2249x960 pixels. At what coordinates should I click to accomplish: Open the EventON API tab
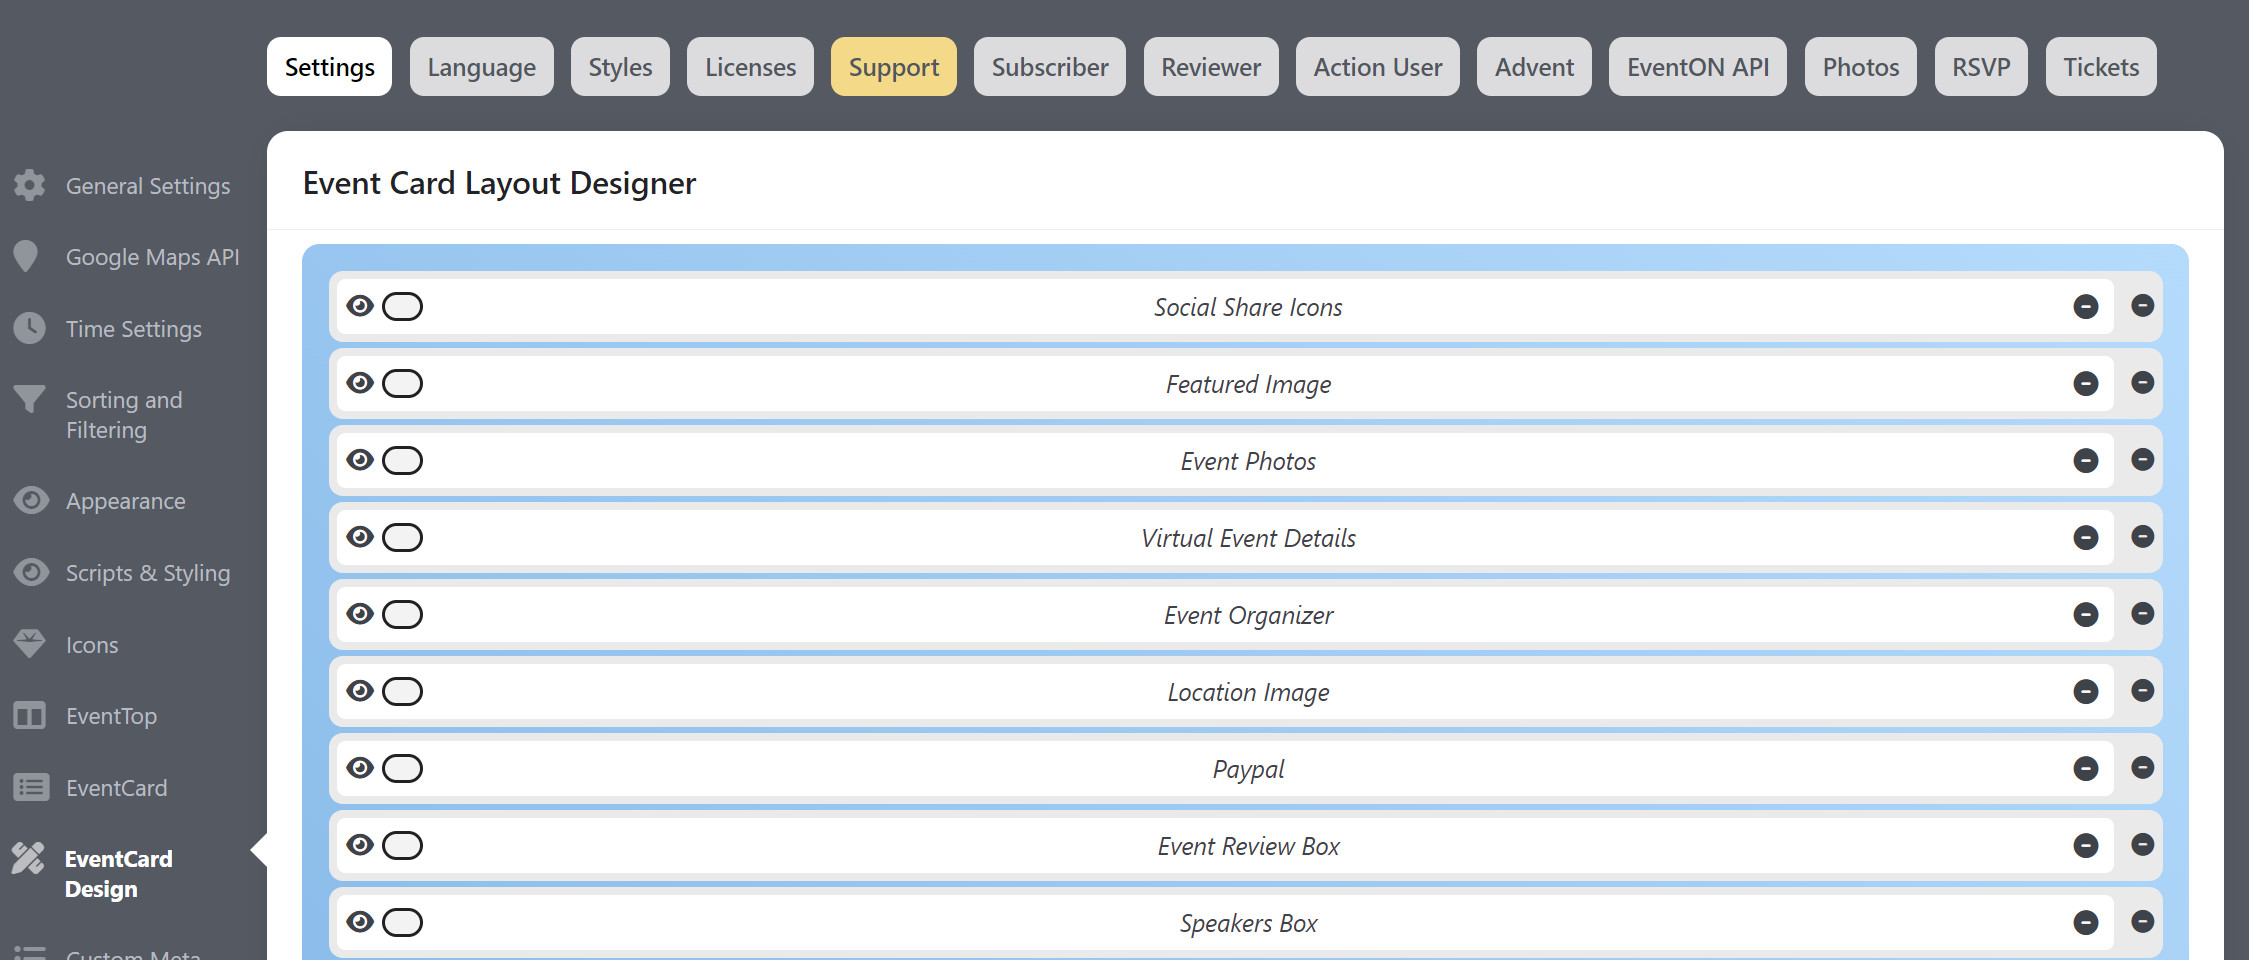pyautogui.click(x=1698, y=67)
